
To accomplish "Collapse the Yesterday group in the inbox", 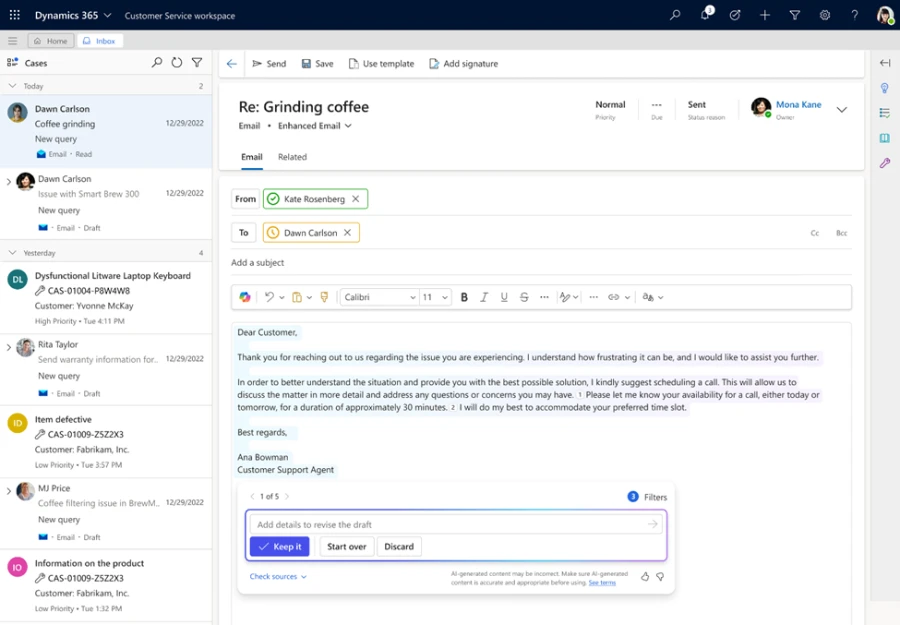I will point(14,252).
